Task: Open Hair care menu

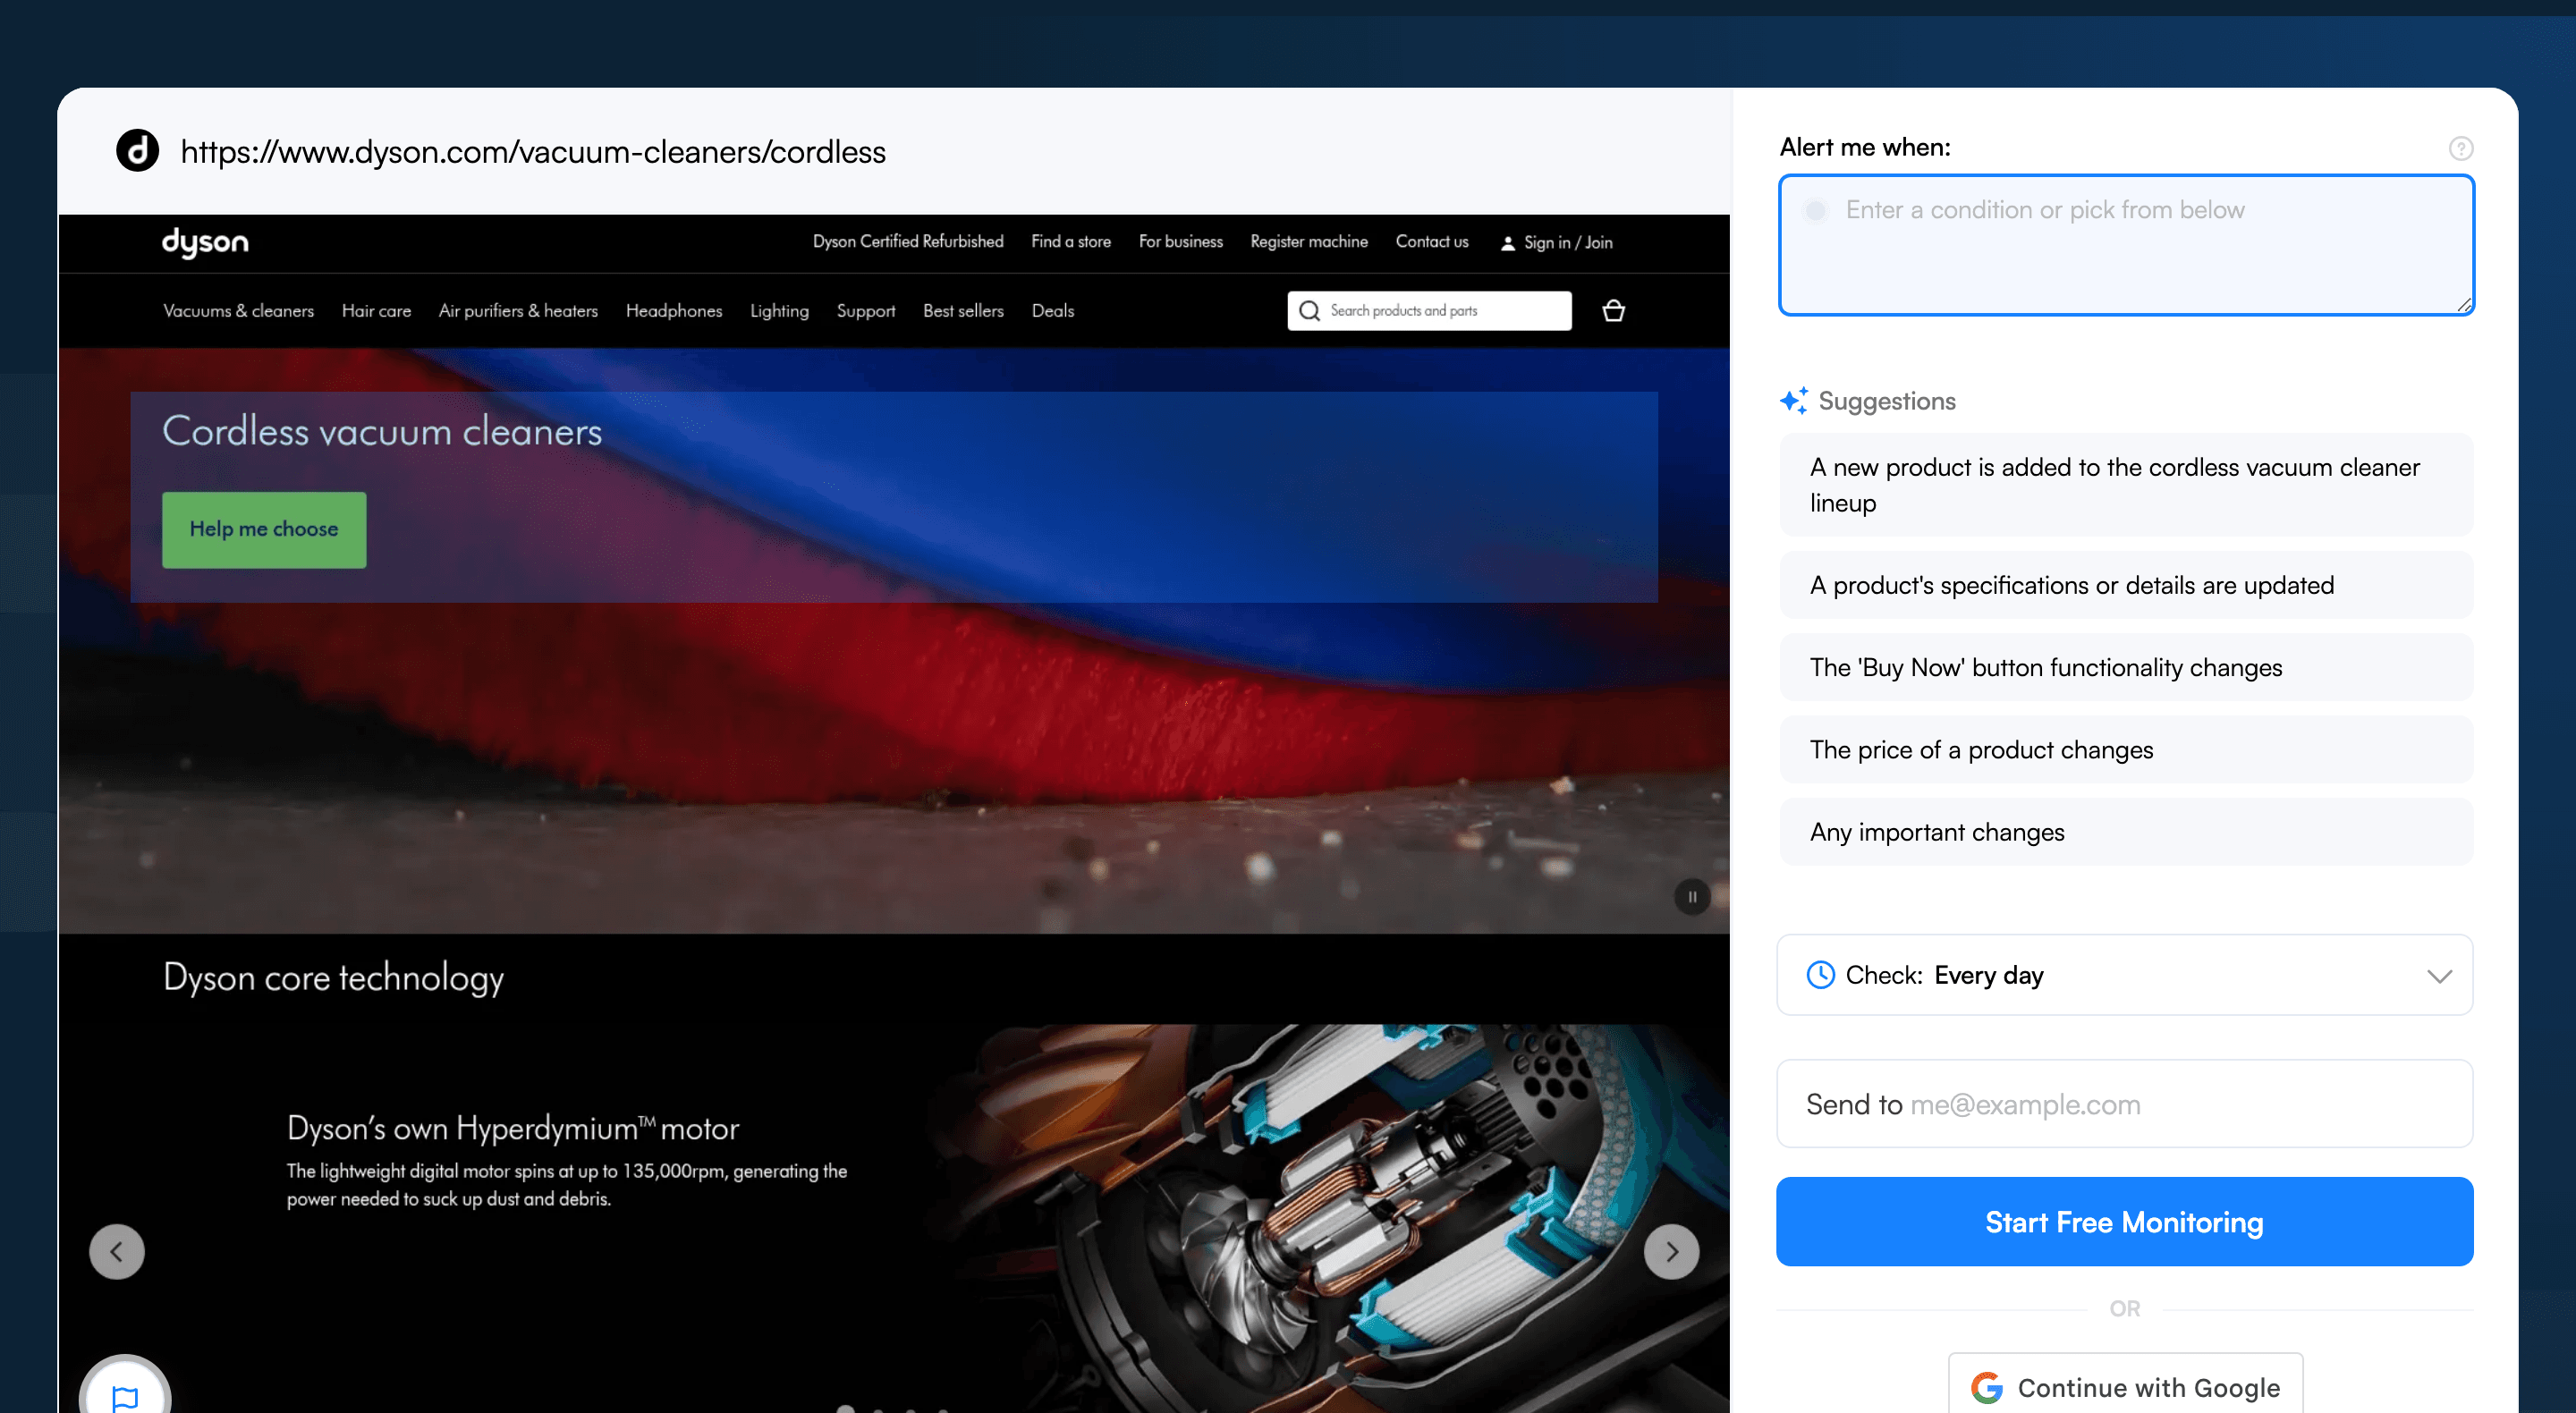Action: click(376, 311)
